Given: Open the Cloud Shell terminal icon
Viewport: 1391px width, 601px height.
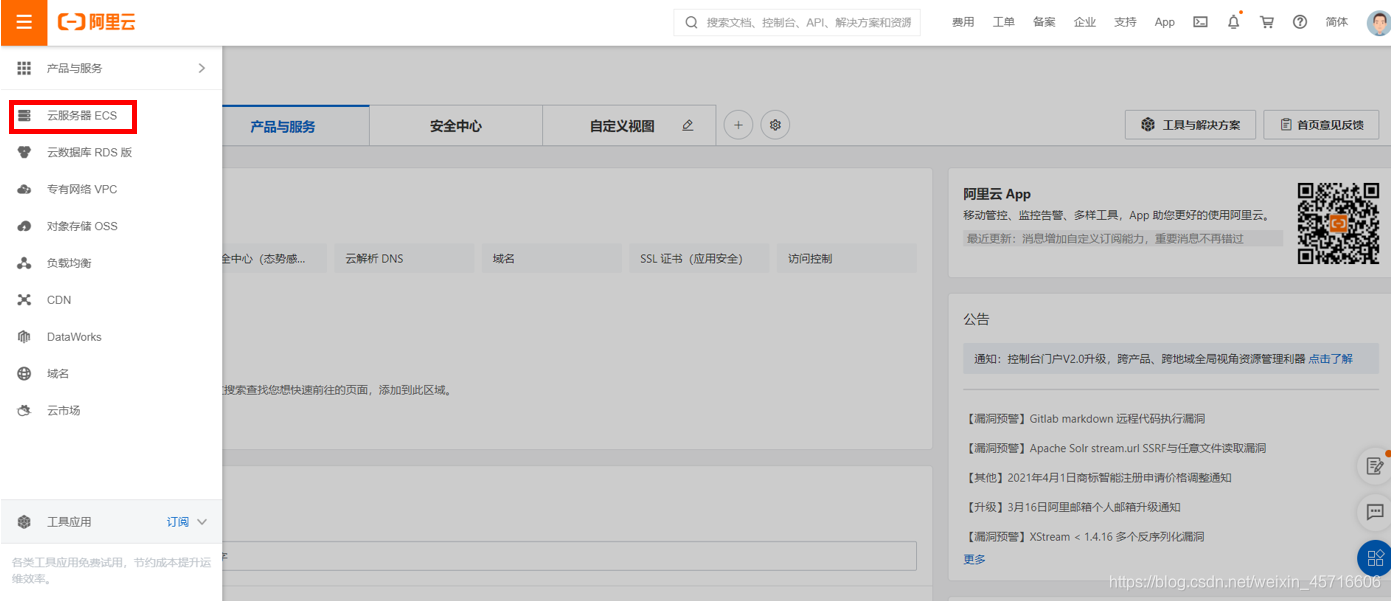Looking at the screenshot, I should tap(1200, 22).
